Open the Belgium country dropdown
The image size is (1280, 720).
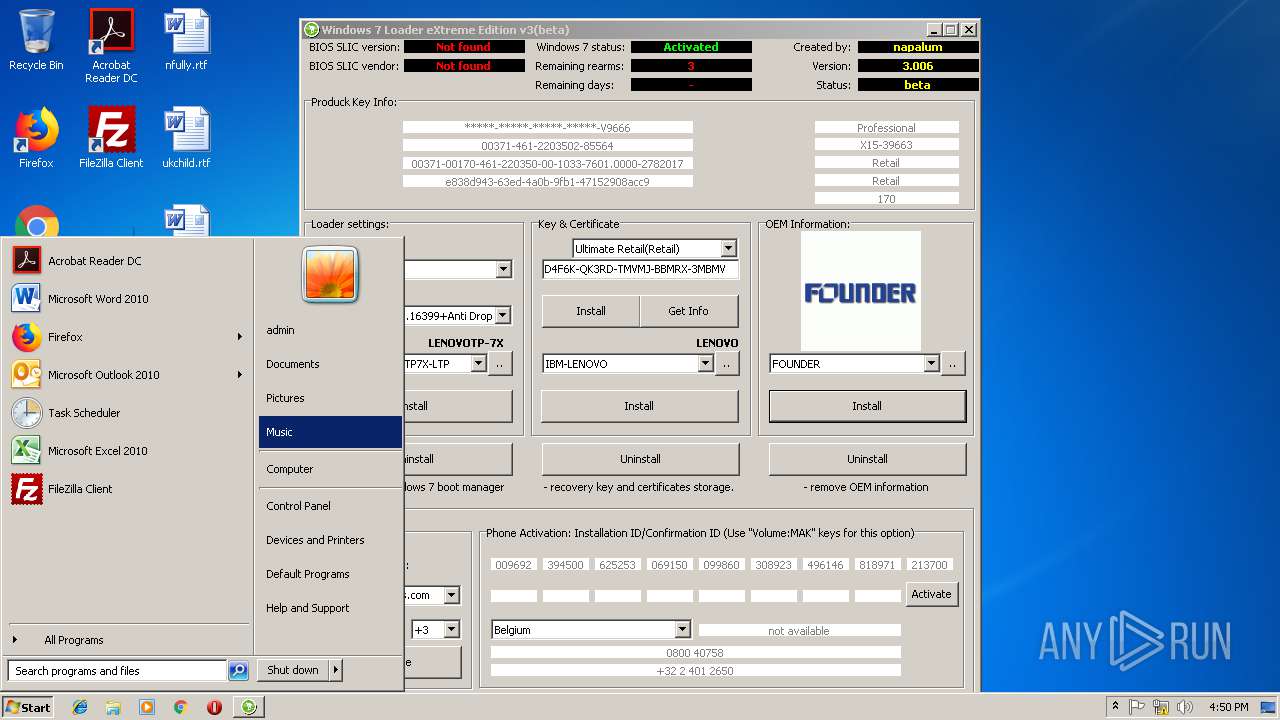(x=682, y=630)
